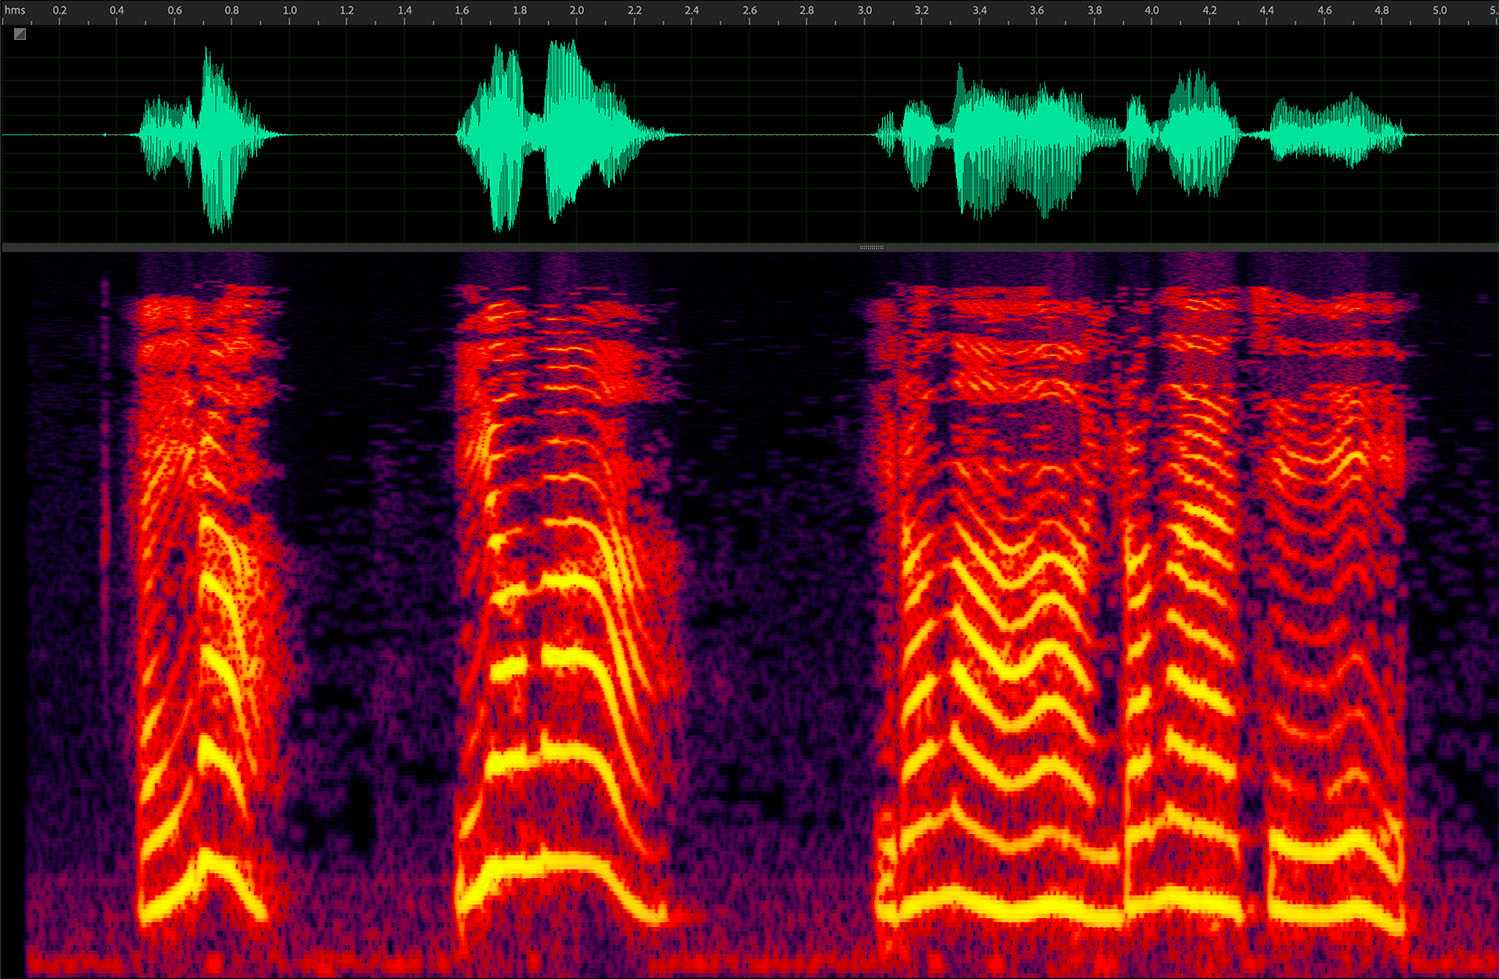The width and height of the screenshot is (1499, 979).
Task: Click the 3.8 ruler mark
Action: point(1095,12)
